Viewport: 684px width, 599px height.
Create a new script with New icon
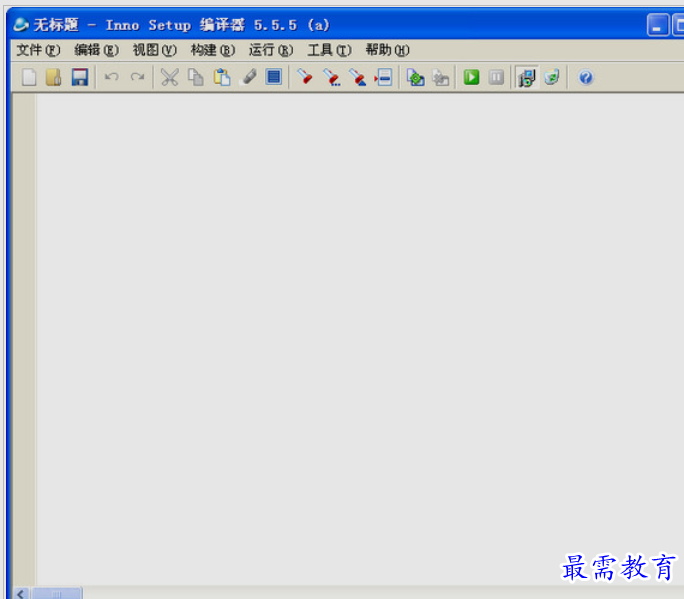(29, 78)
